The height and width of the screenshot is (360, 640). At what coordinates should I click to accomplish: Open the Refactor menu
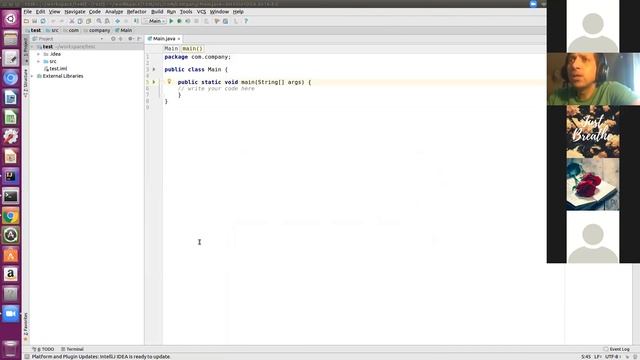(136, 12)
